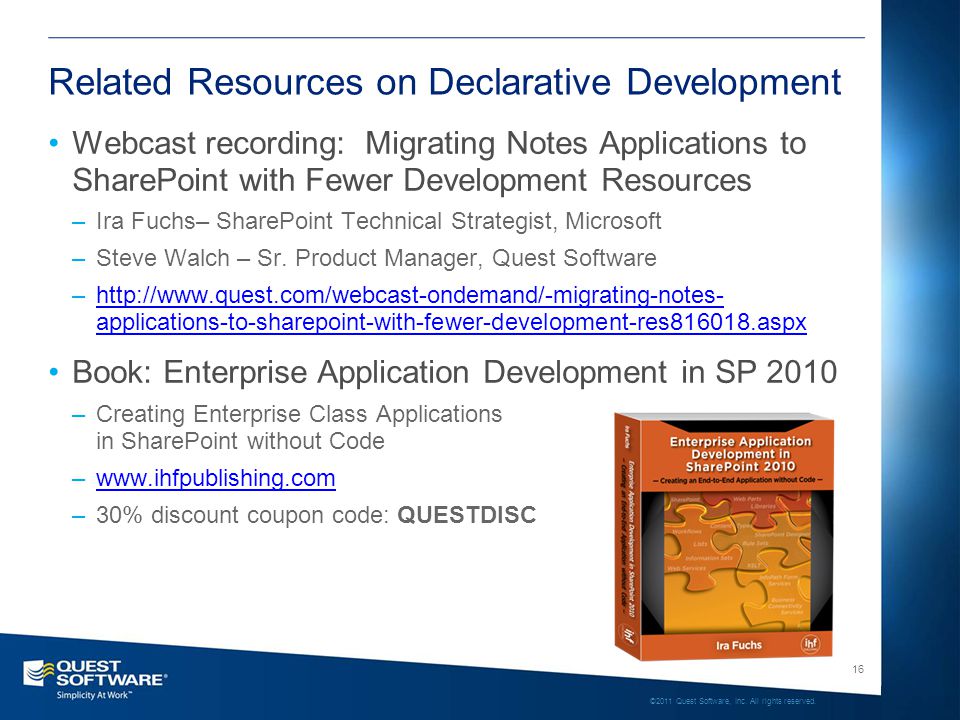Viewport: 960px width, 720px height.
Task: Click the 30% discount coupon code text
Action: coord(316,515)
